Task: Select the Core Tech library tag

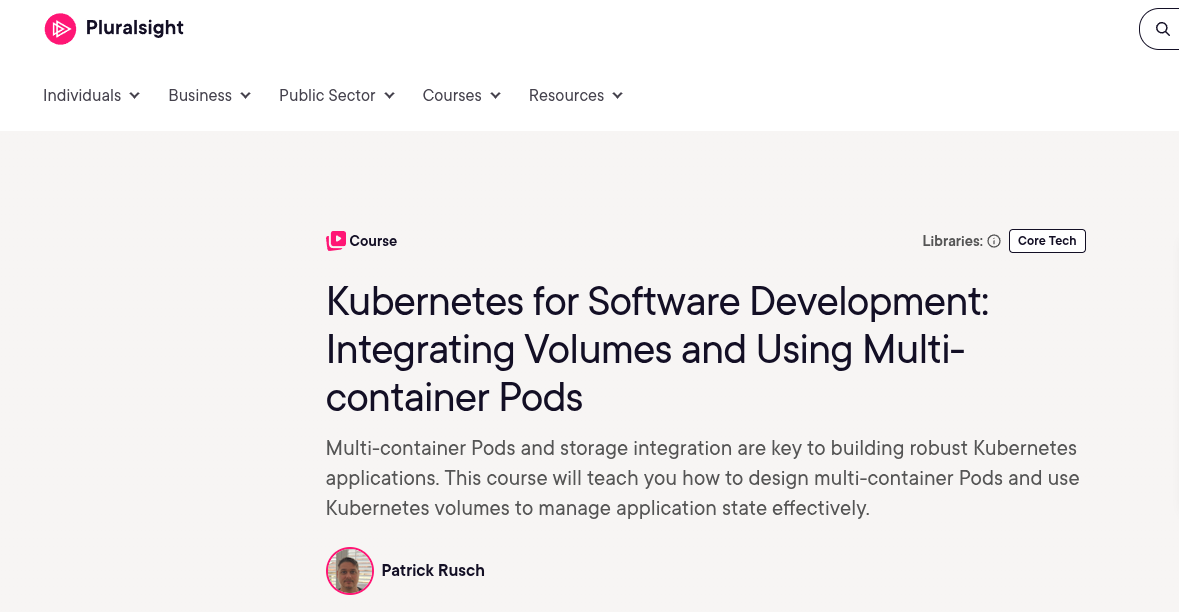Action: coord(1047,241)
